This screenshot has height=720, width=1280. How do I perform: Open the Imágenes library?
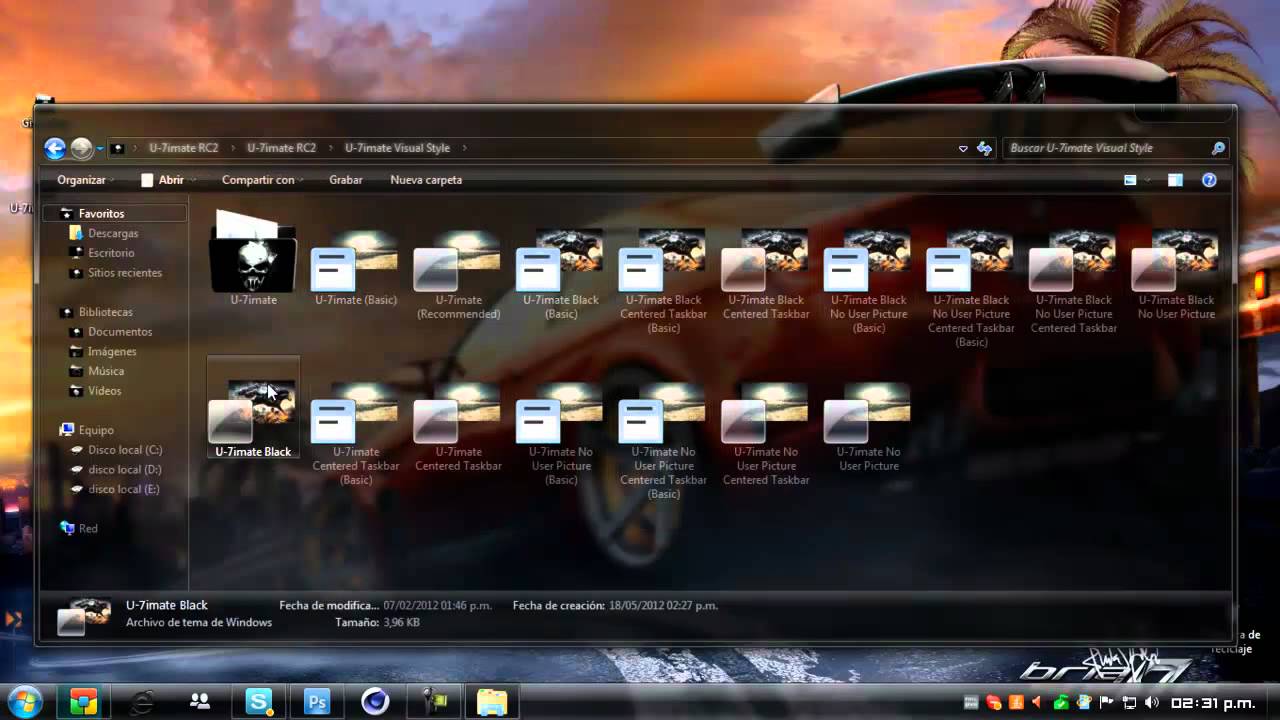point(112,352)
